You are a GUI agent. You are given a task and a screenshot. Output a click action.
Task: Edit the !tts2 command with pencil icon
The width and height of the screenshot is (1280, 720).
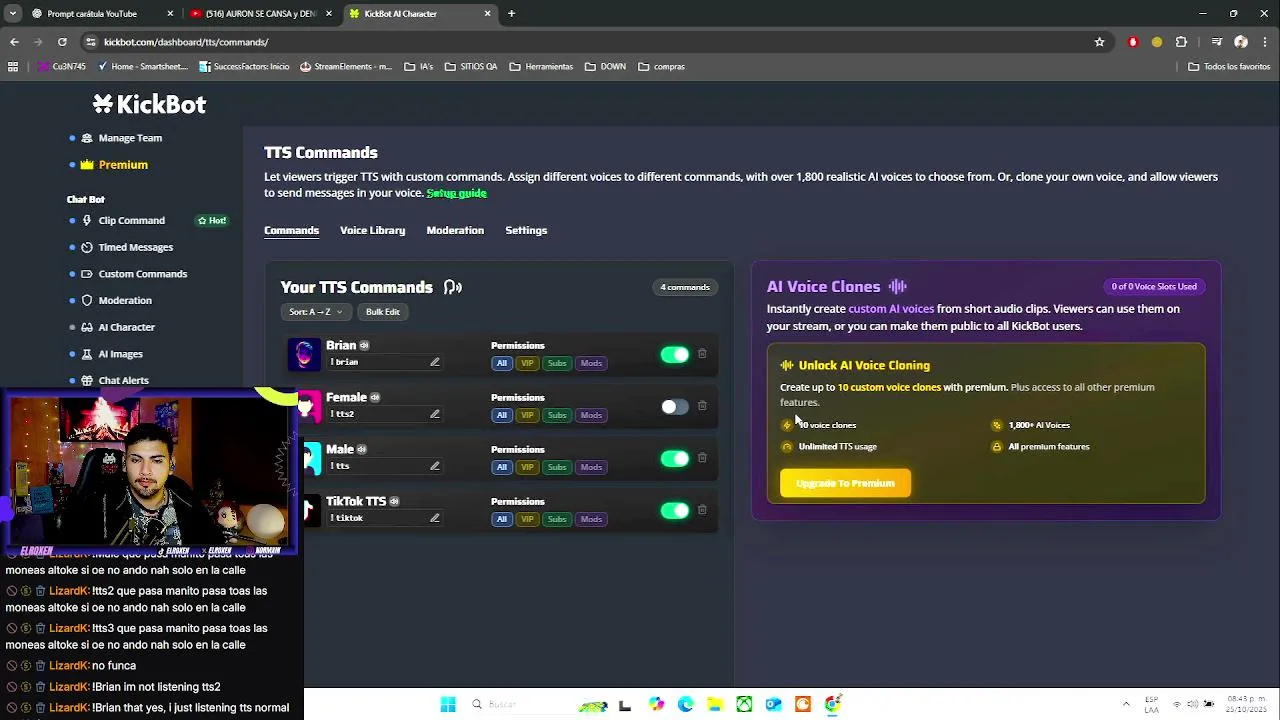[434, 414]
